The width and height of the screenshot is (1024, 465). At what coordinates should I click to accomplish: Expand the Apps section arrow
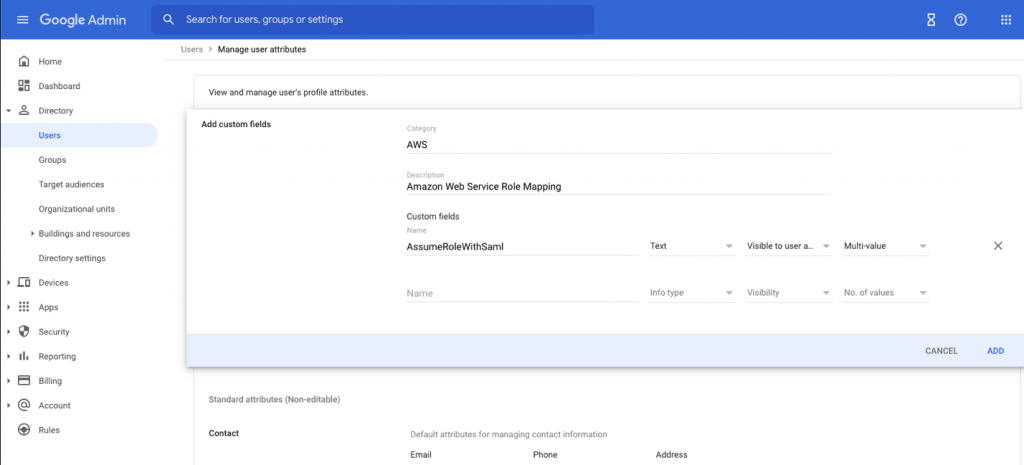tap(8, 308)
